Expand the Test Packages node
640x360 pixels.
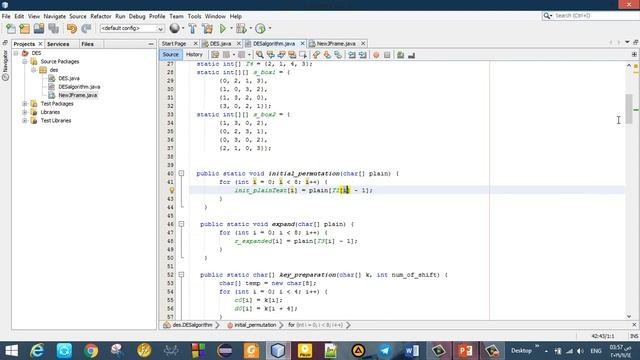[25, 104]
